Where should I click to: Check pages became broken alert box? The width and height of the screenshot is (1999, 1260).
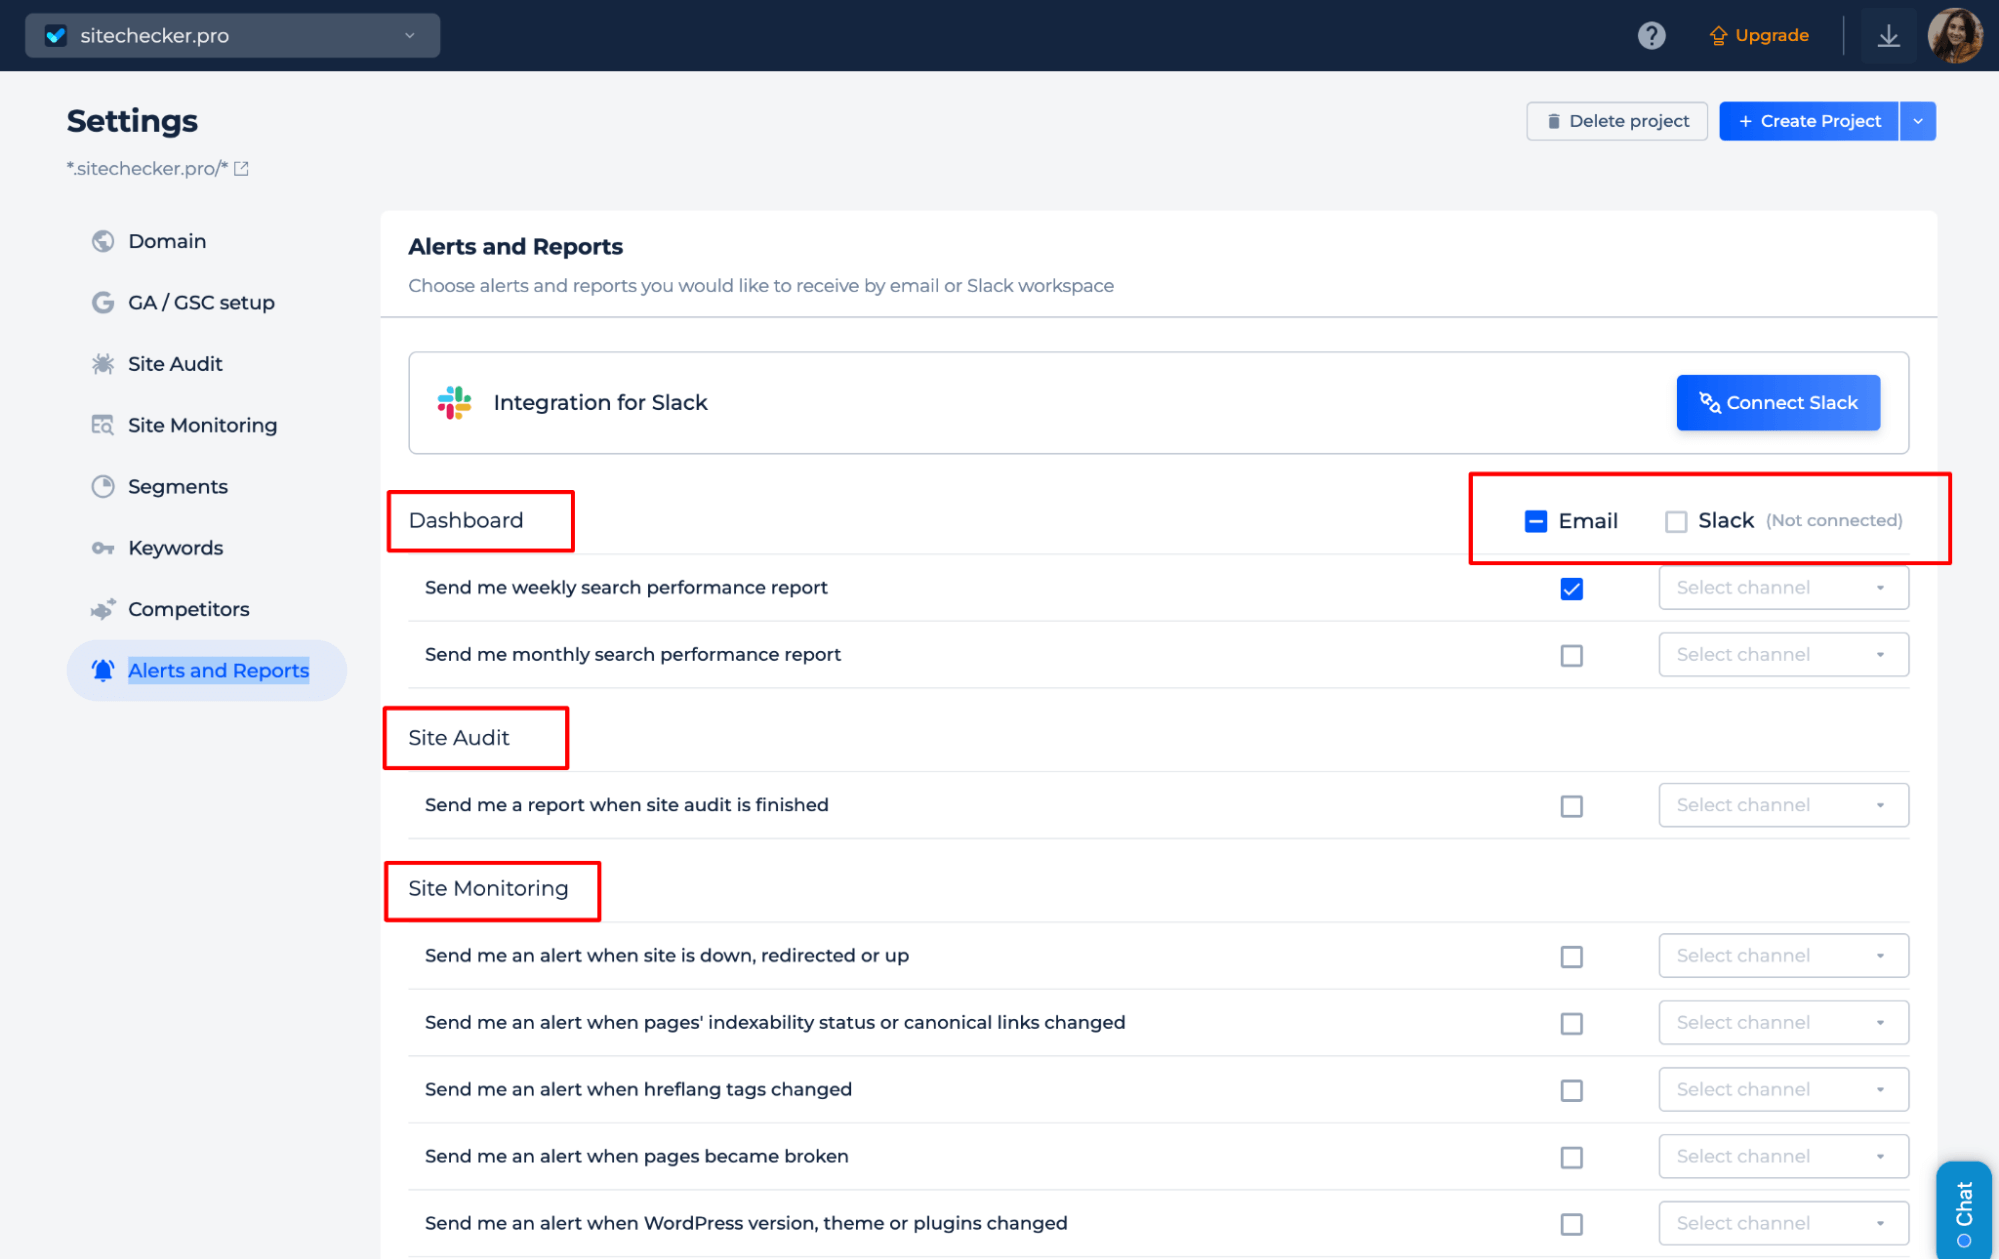(1571, 1158)
